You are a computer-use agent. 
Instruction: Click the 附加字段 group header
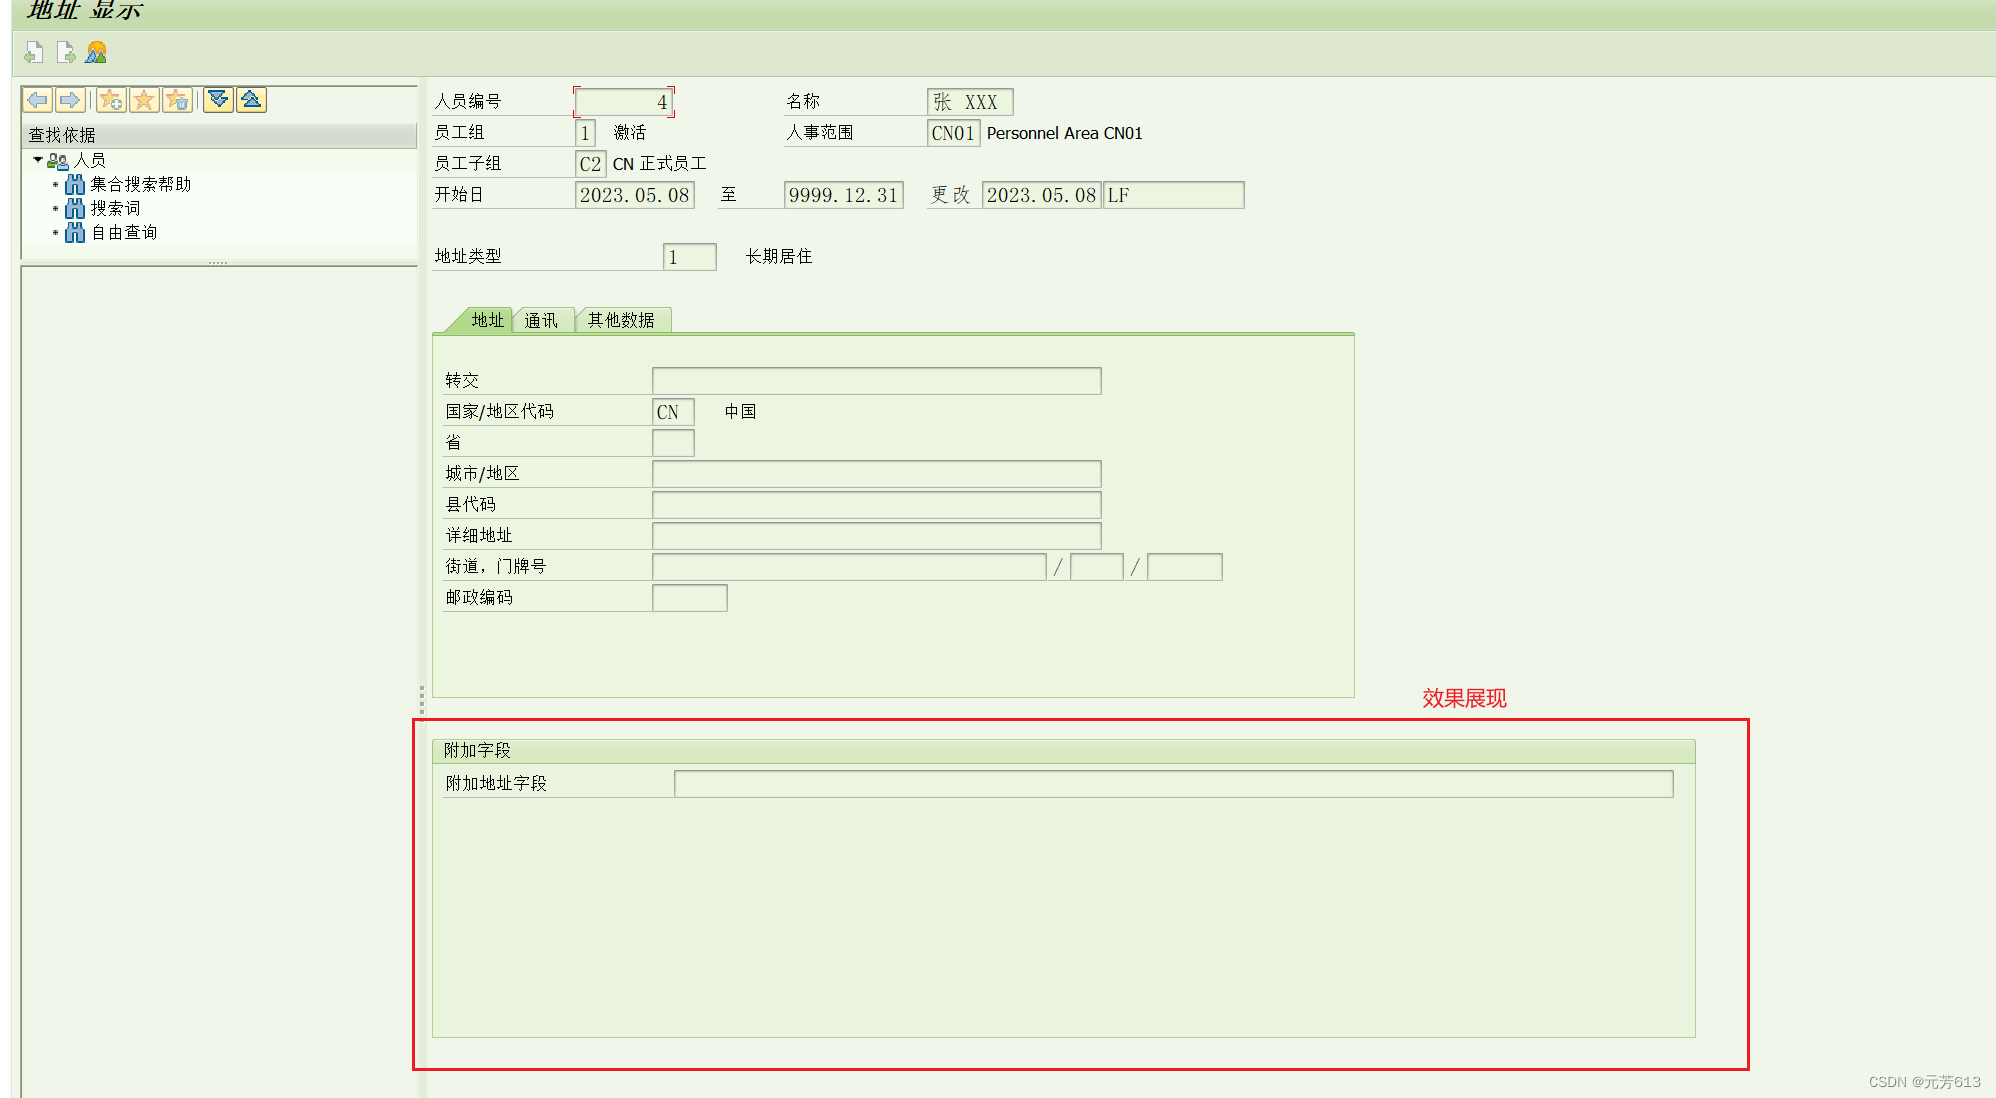[1063, 751]
